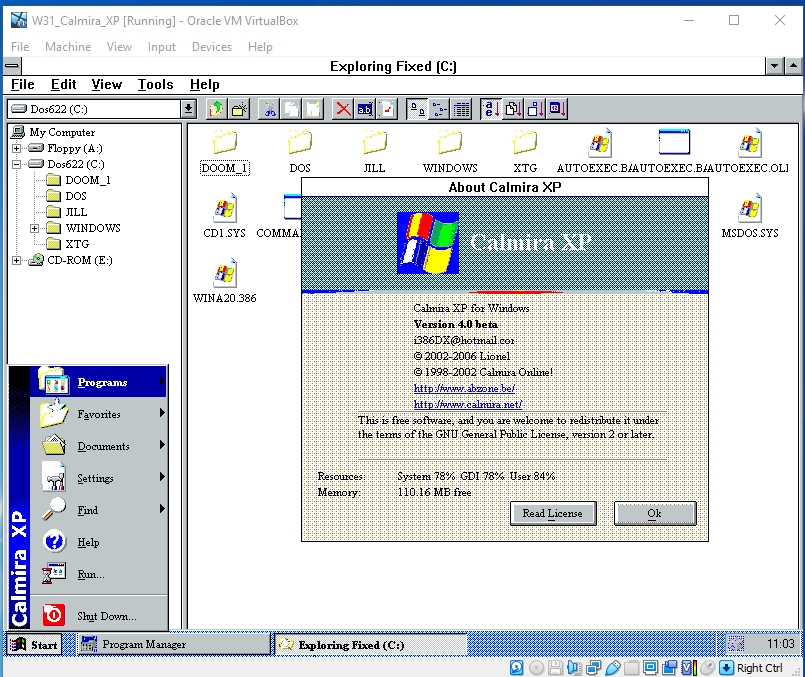The width and height of the screenshot is (805, 677).
Task: Sort files by type
Action: click(x=513, y=109)
